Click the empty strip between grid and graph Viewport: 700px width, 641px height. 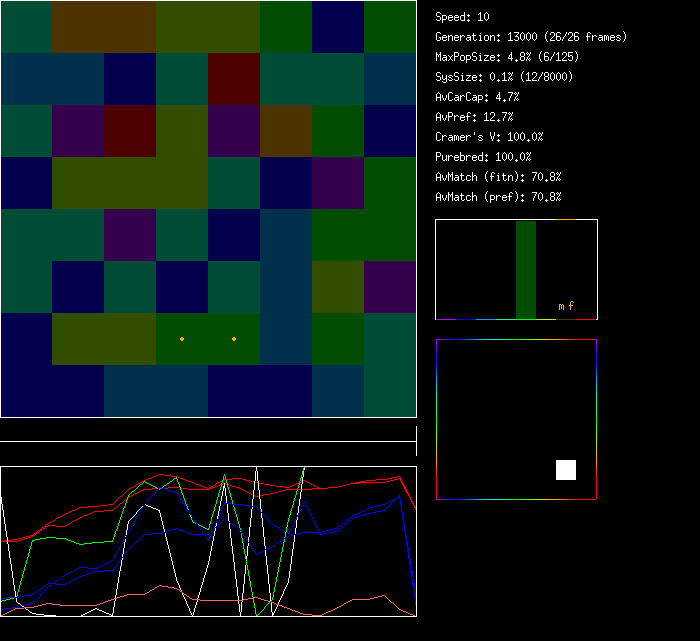point(208,441)
